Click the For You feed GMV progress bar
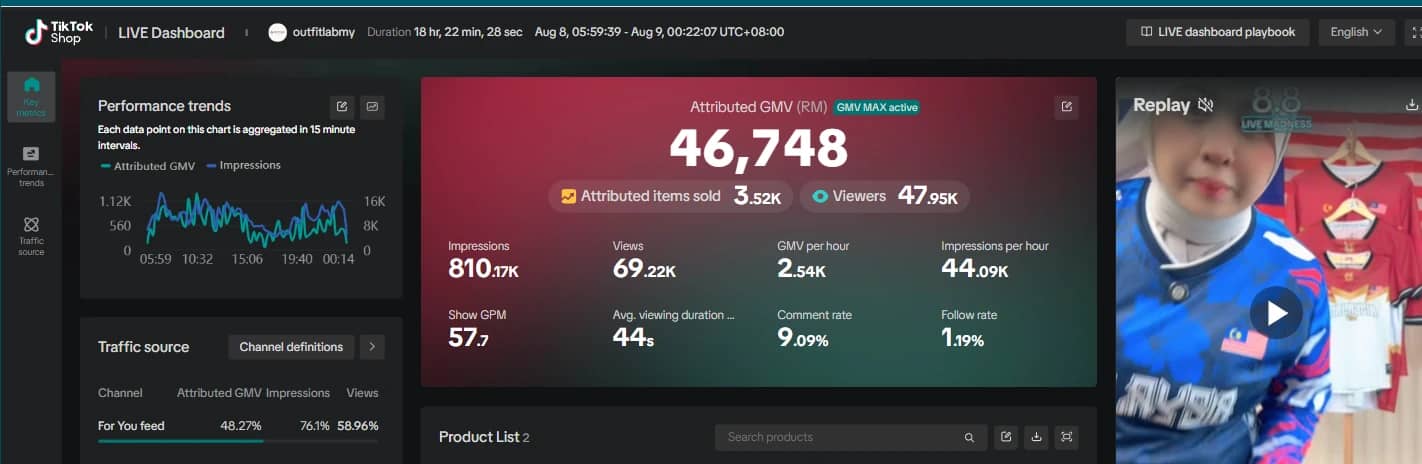The width and height of the screenshot is (1422, 464). point(238,441)
